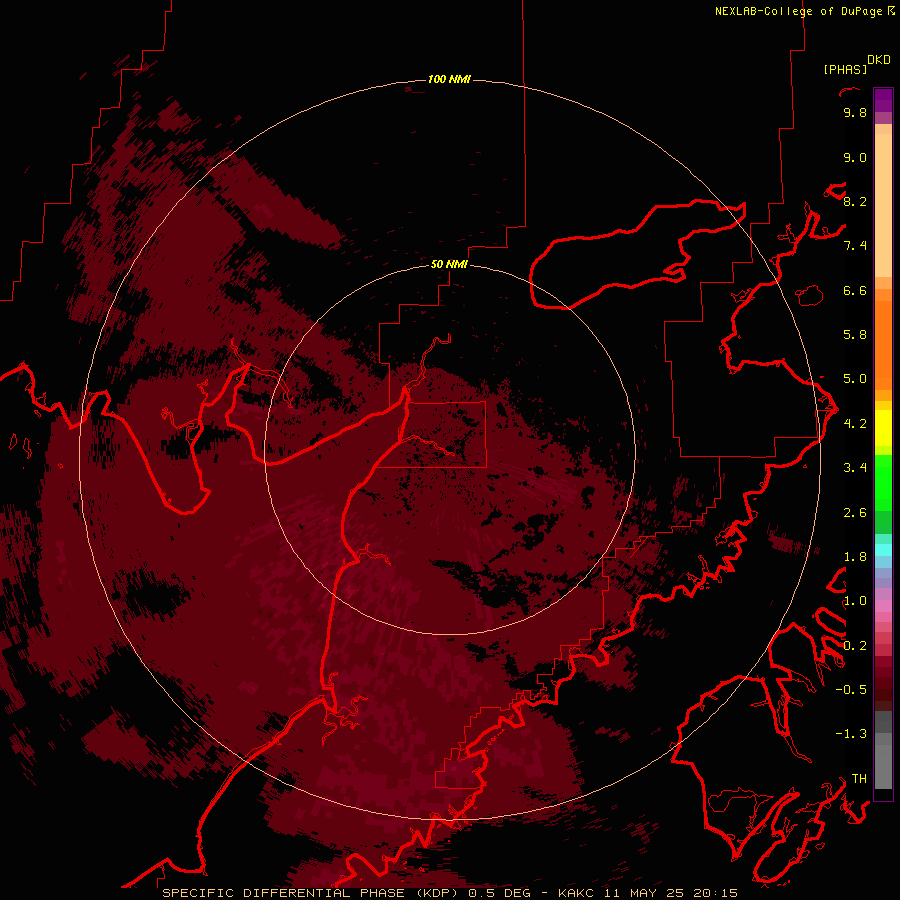Click the 5.8 legend value
This screenshot has width=900, height=900.
[x=855, y=335]
